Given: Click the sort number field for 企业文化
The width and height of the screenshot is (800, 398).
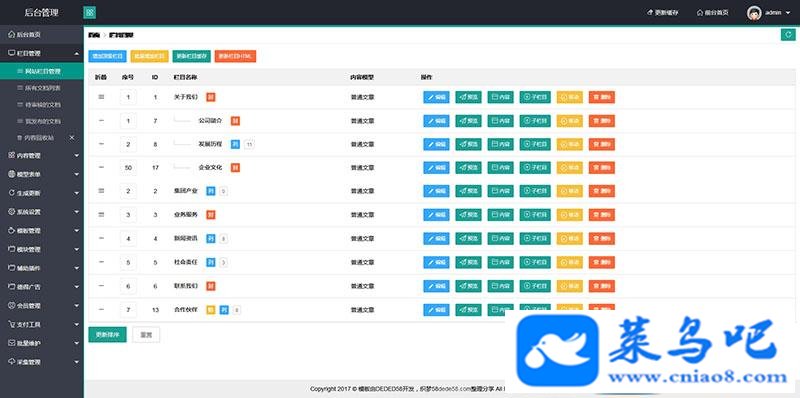Looking at the screenshot, I should (128, 167).
